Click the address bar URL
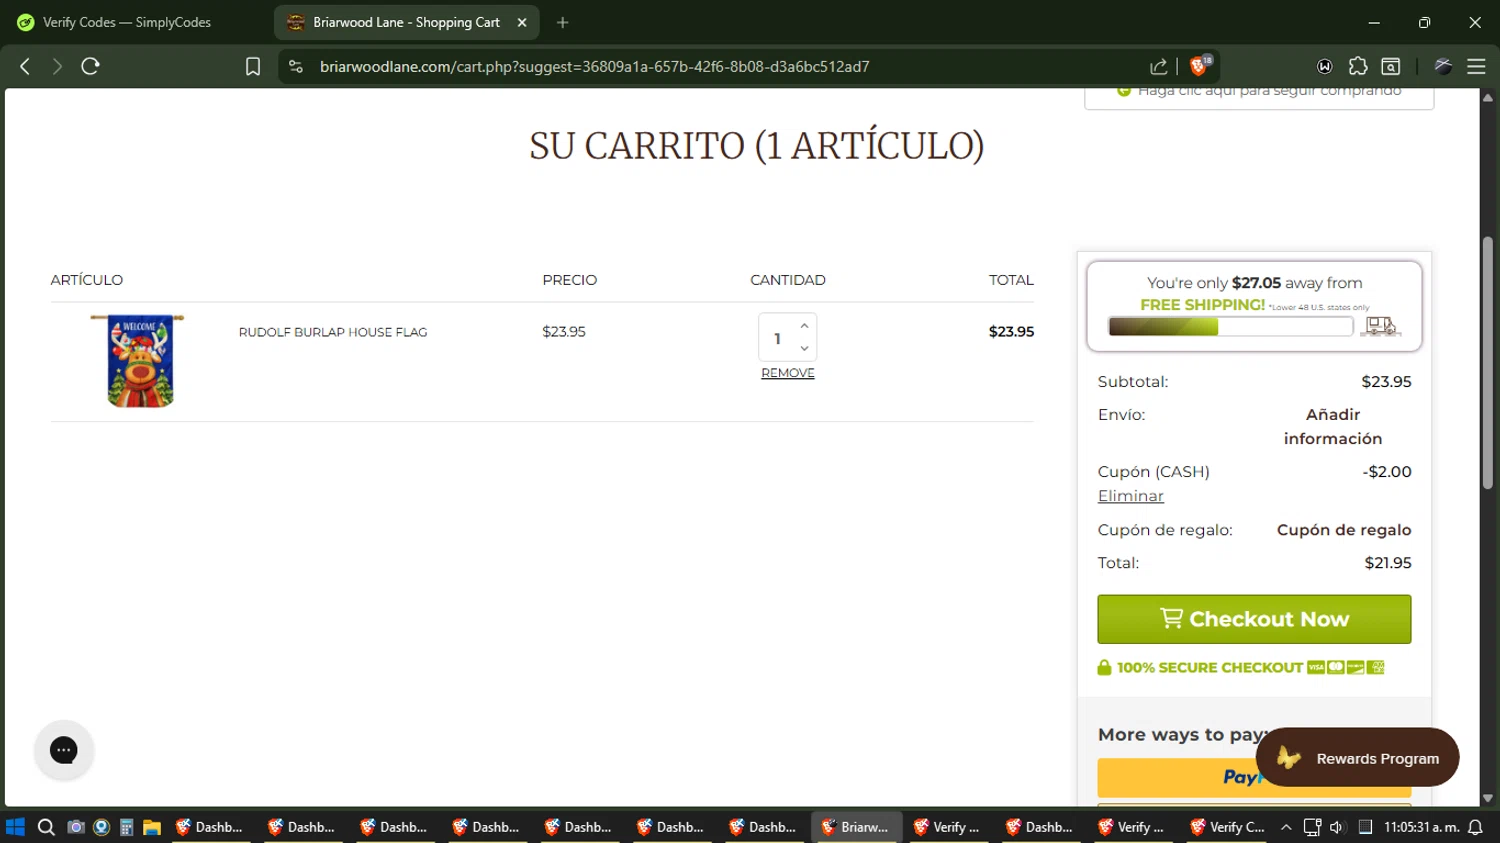This screenshot has width=1500, height=843. coord(594,66)
